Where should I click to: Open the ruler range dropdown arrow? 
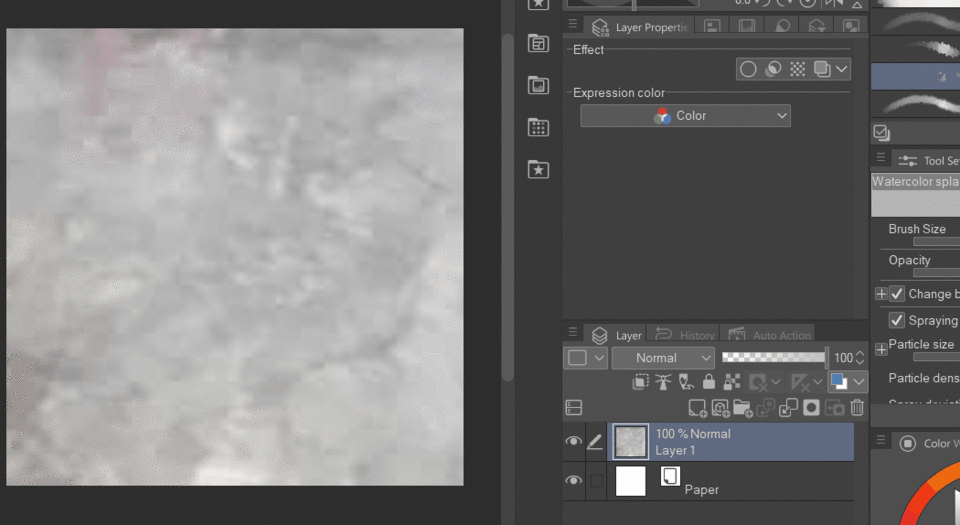point(817,382)
